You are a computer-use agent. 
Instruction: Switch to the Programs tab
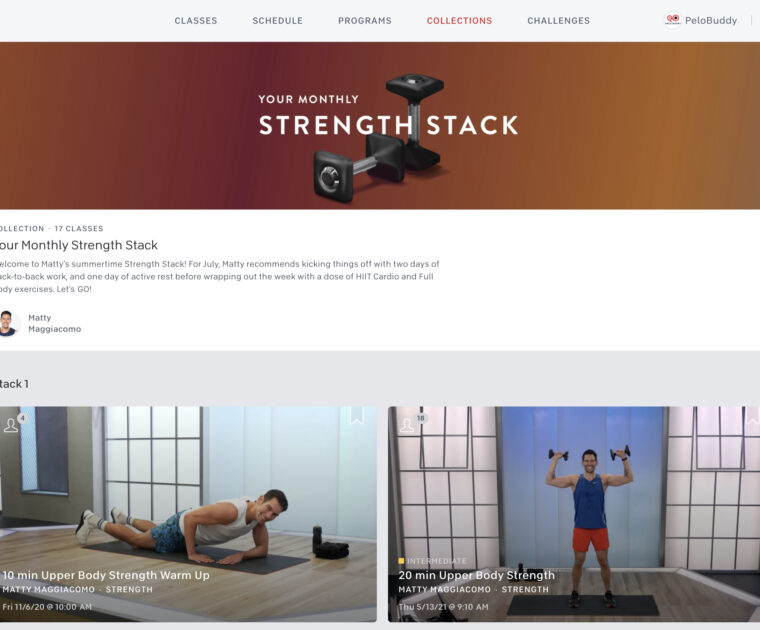point(365,21)
